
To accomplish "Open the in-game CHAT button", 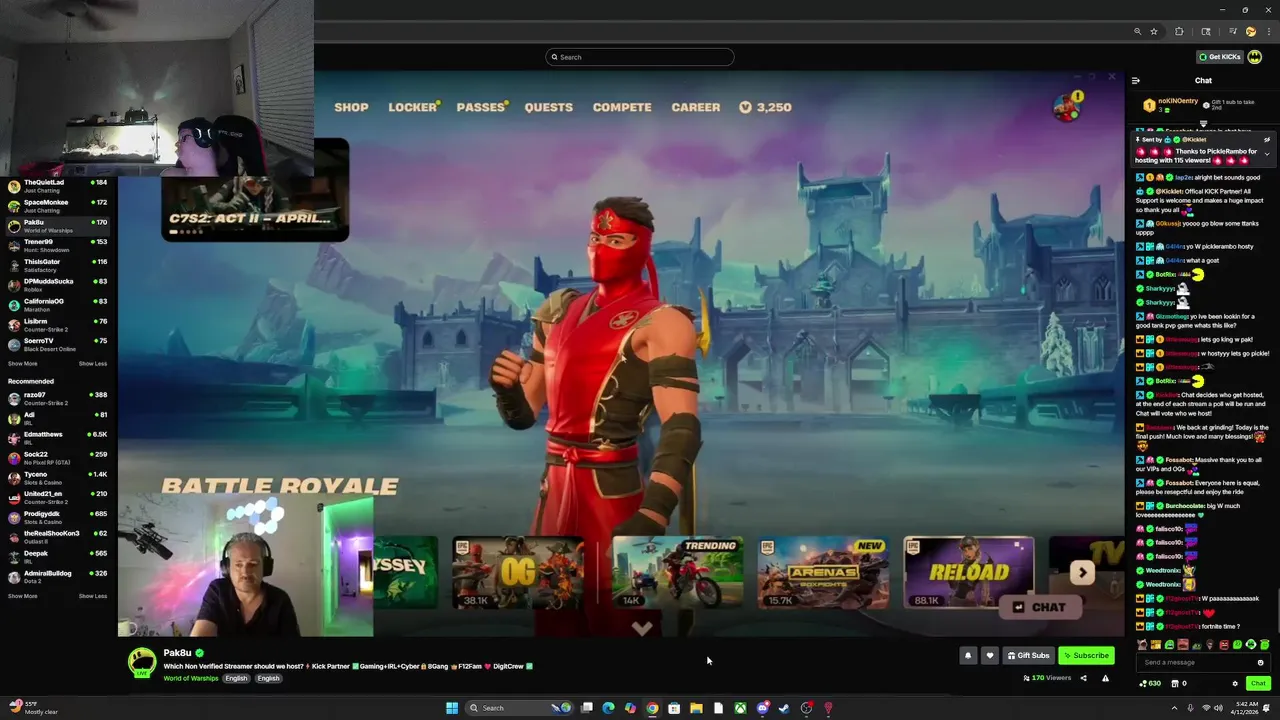I will (1039, 607).
